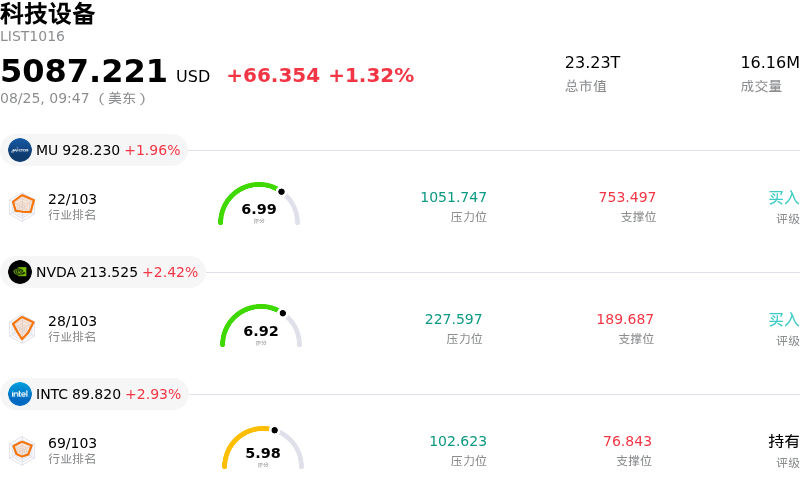
Task: Select NVDA support level 189.687
Action: tap(625, 319)
